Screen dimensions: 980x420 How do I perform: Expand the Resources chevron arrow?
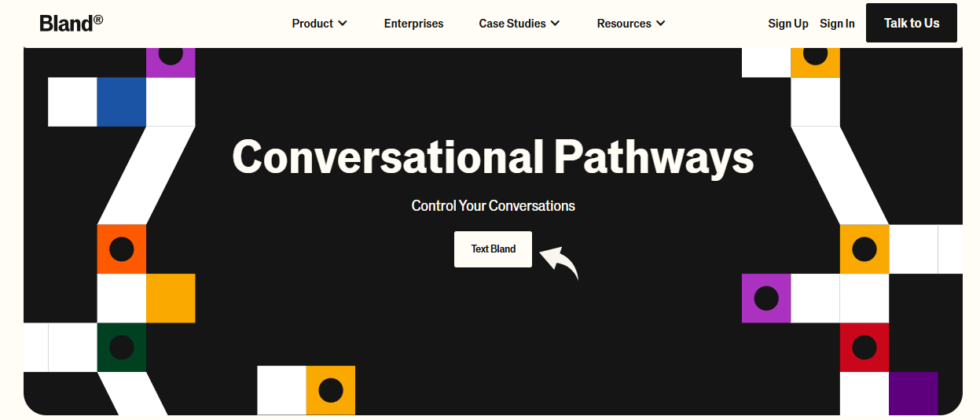[x=661, y=24]
